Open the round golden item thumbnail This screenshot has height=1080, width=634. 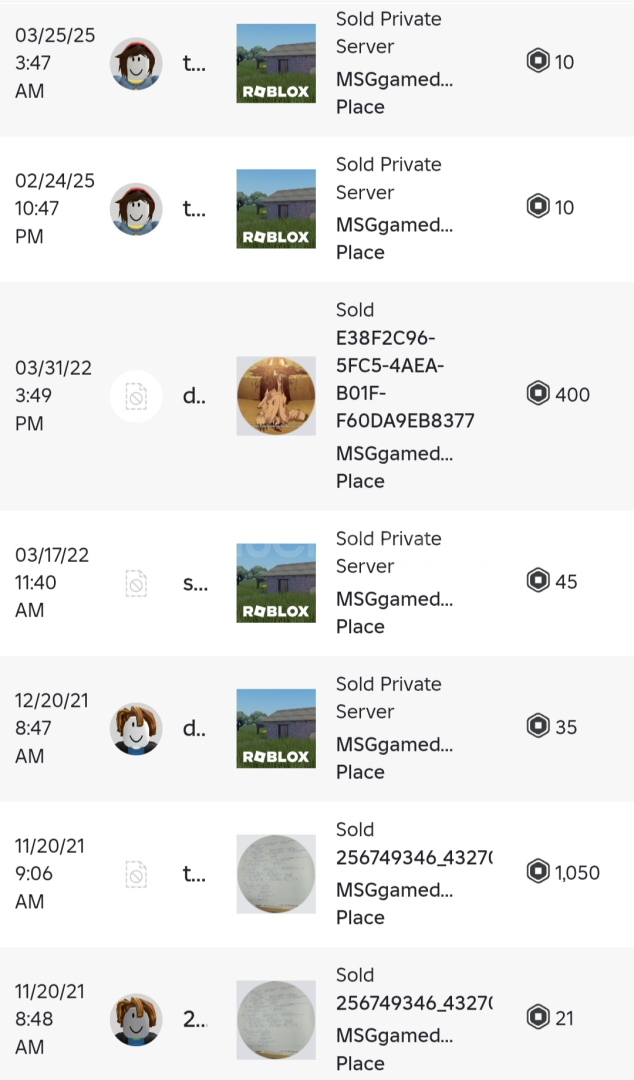pos(276,396)
